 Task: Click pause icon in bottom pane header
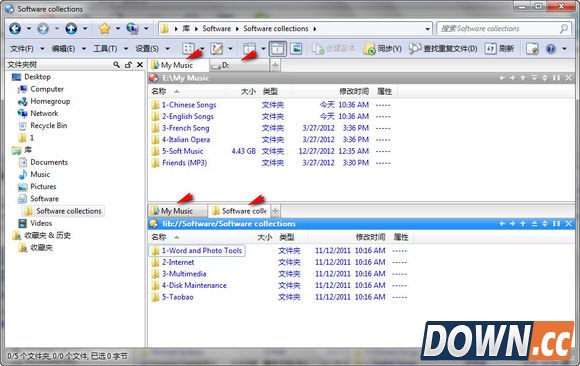point(556,224)
